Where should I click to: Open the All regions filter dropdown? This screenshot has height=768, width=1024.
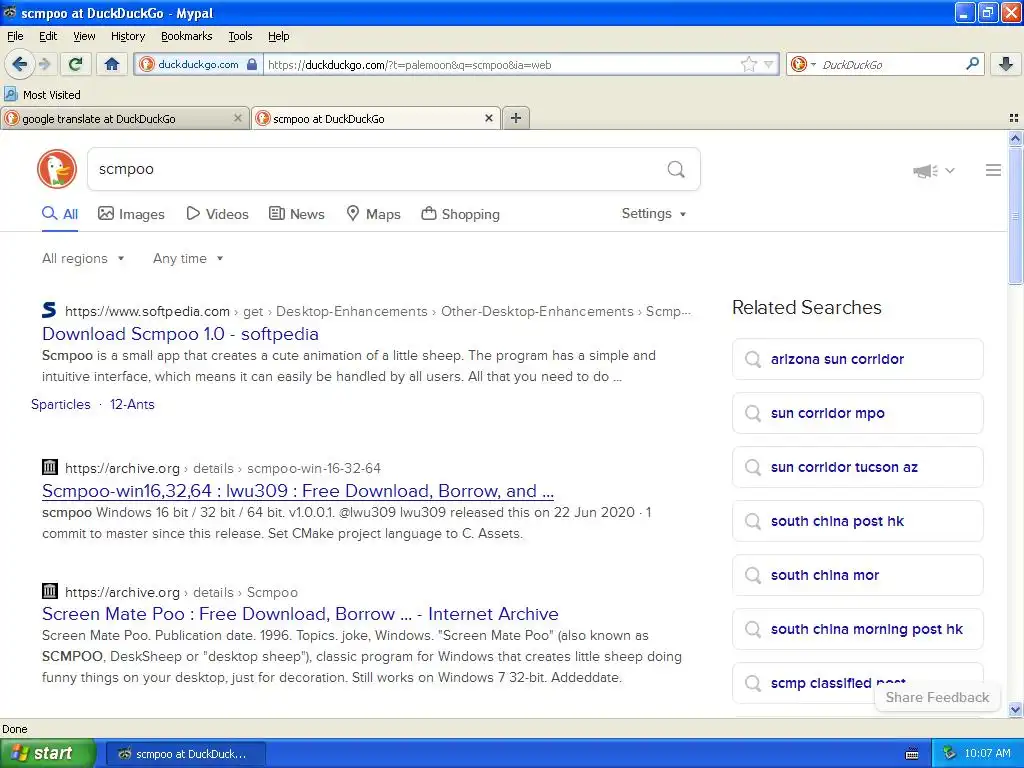[x=83, y=258]
